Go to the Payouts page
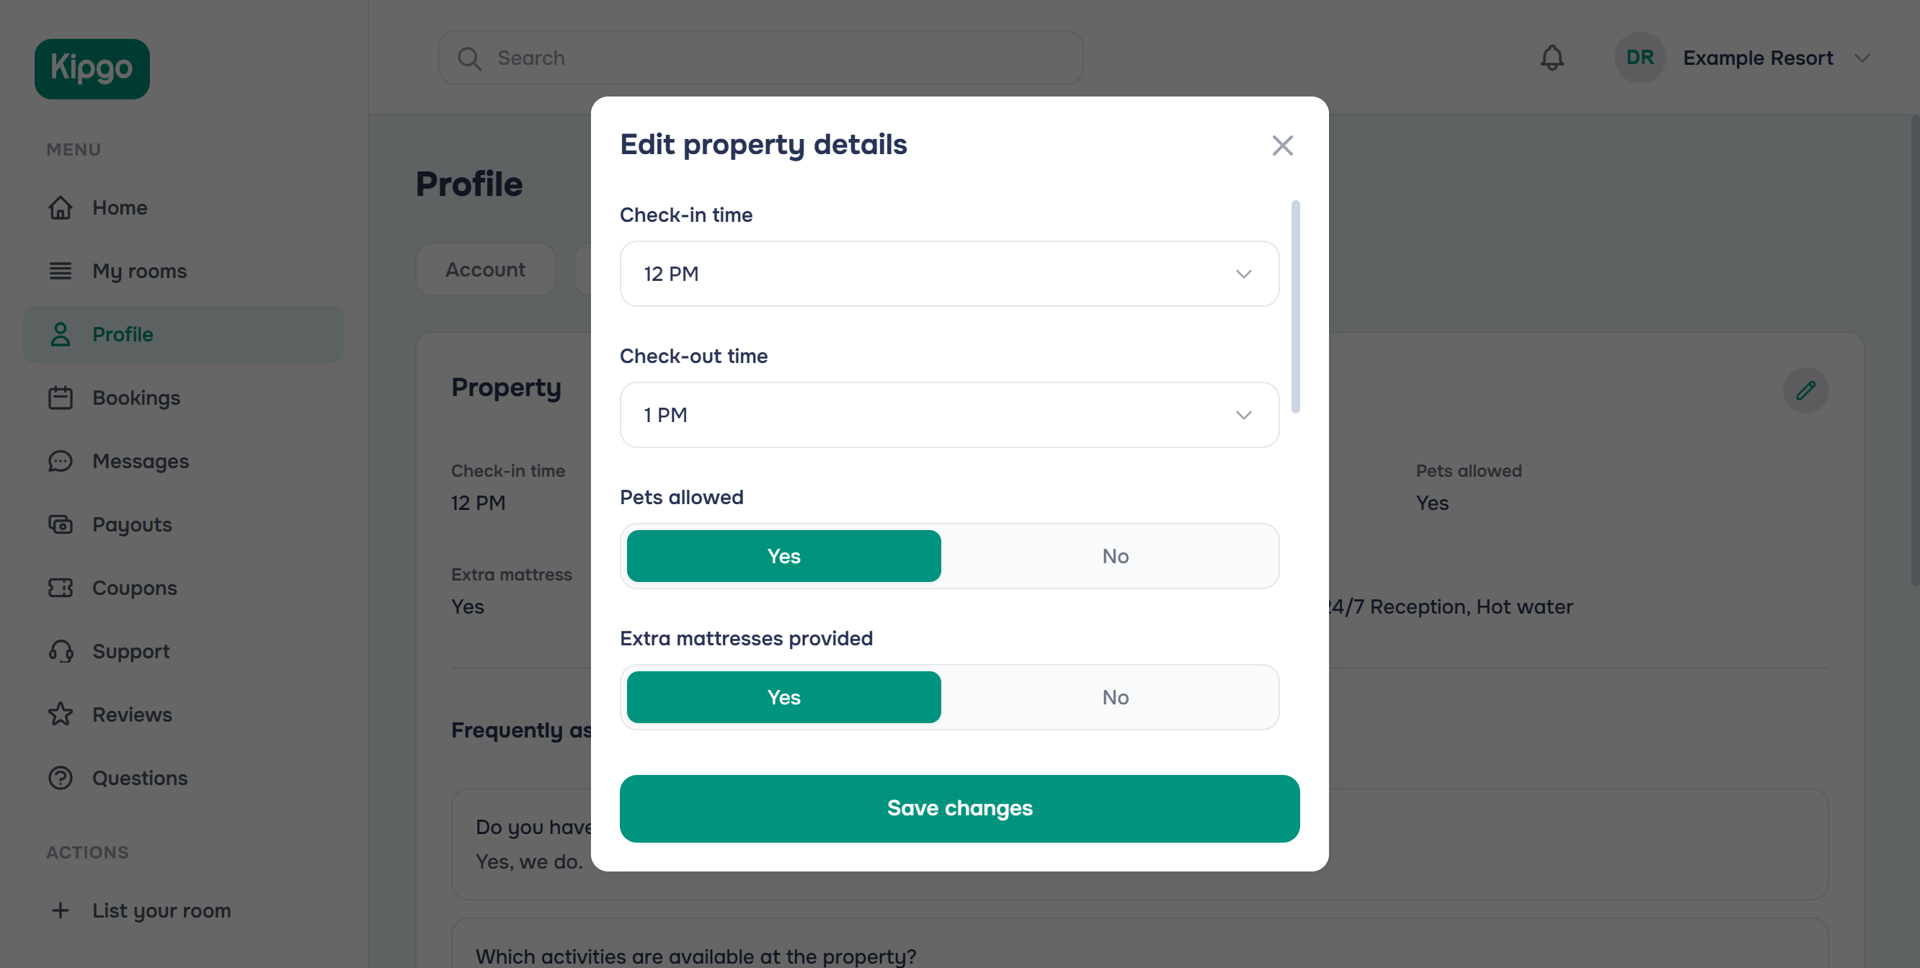1920x968 pixels. coord(131,524)
